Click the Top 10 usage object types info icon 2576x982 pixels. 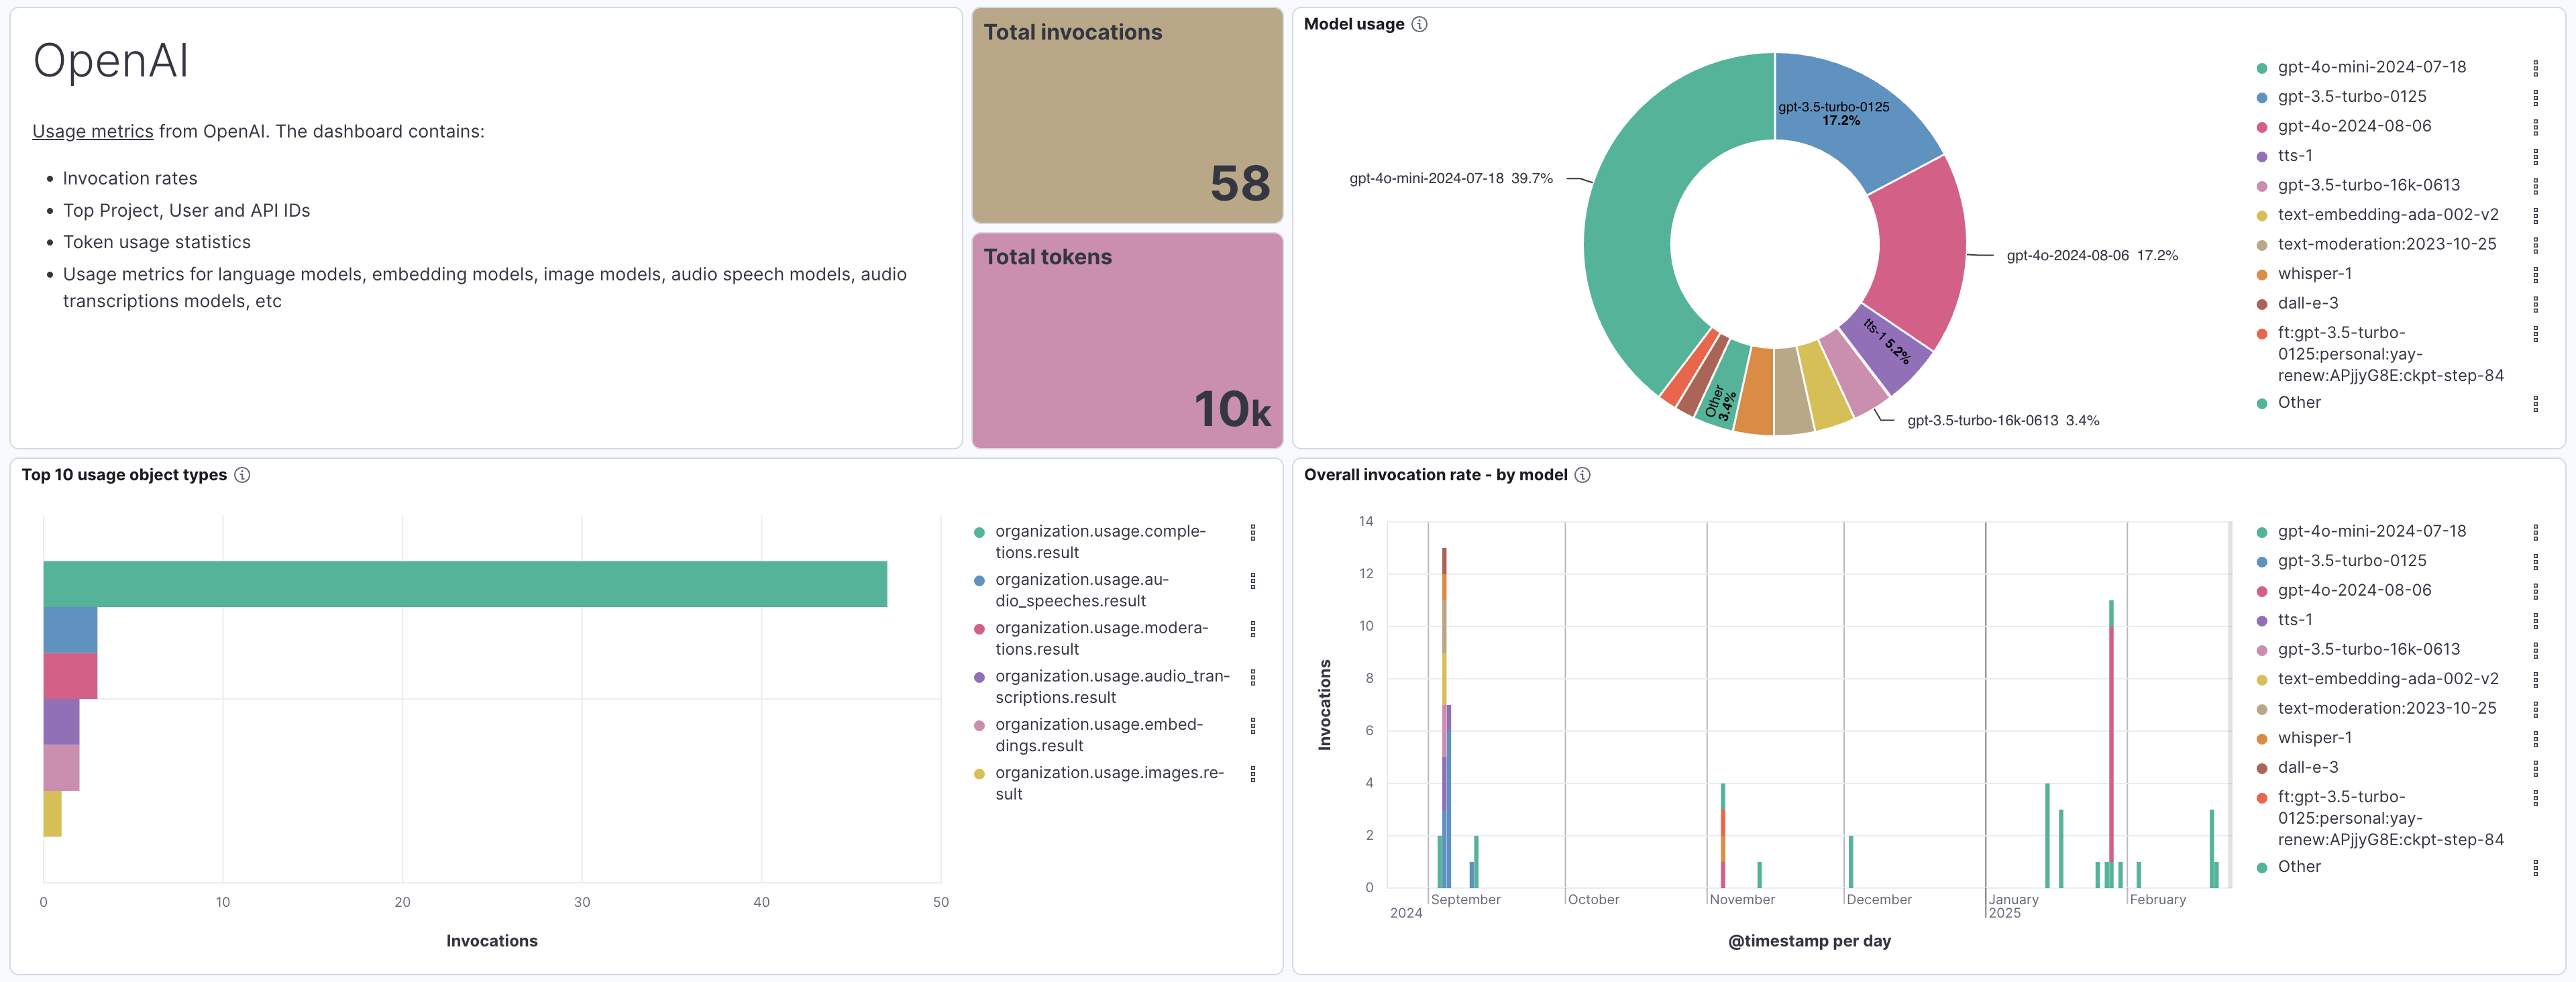coord(242,475)
